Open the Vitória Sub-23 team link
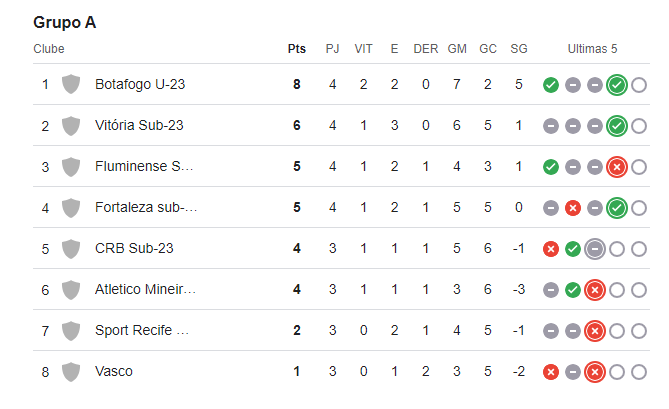The image size is (669, 409). pyautogui.click(x=139, y=125)
